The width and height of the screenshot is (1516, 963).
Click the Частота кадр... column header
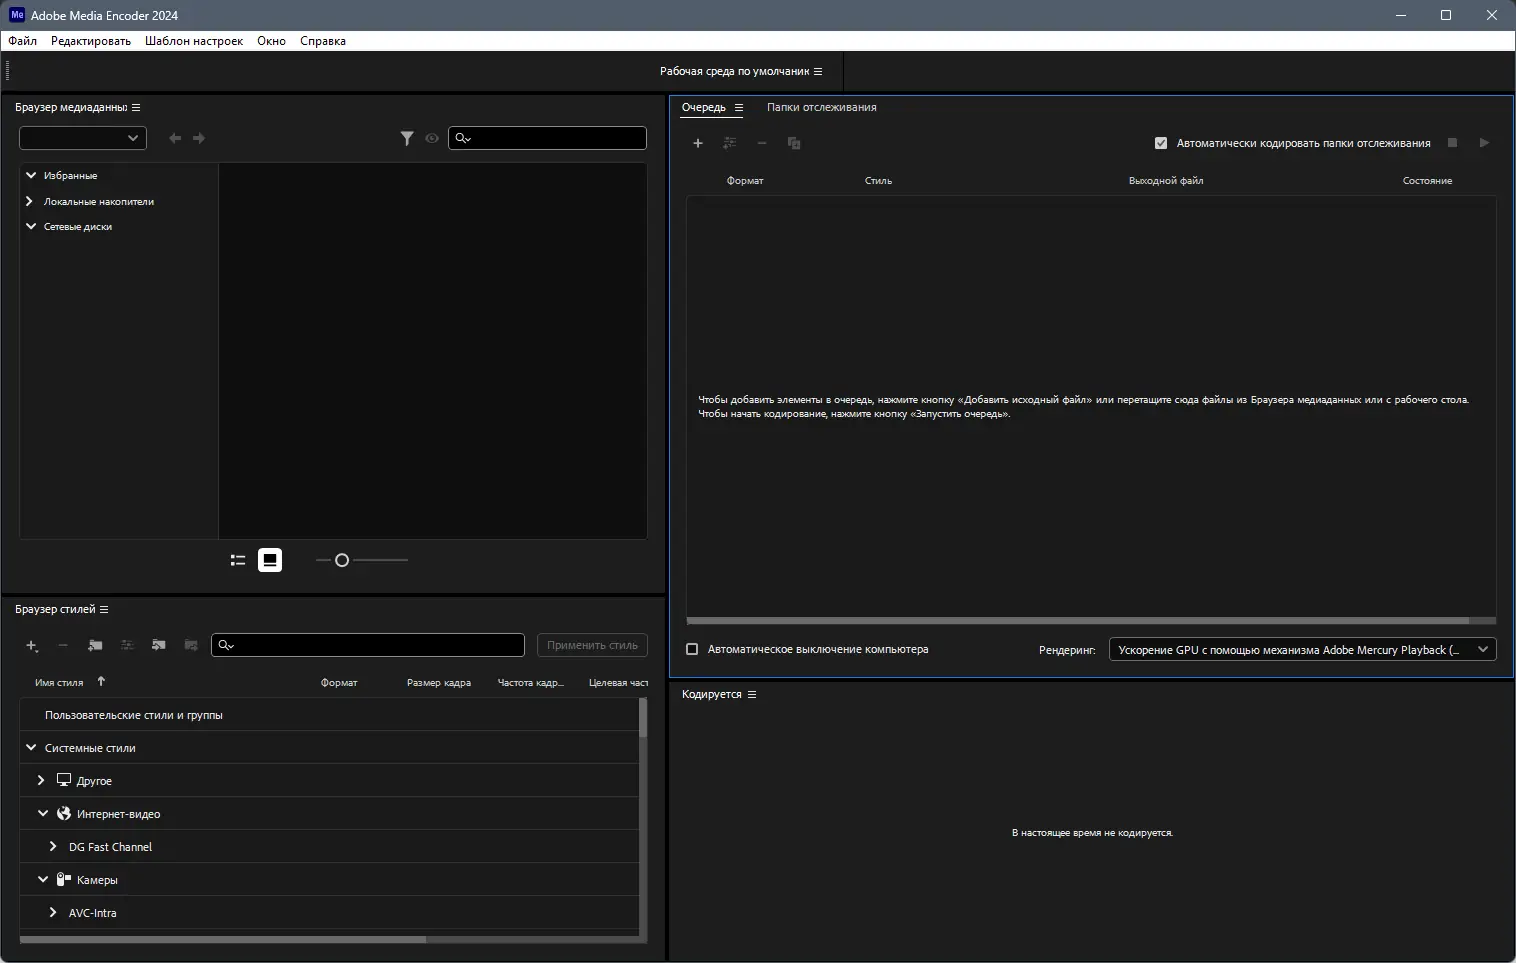coord(531,682)
